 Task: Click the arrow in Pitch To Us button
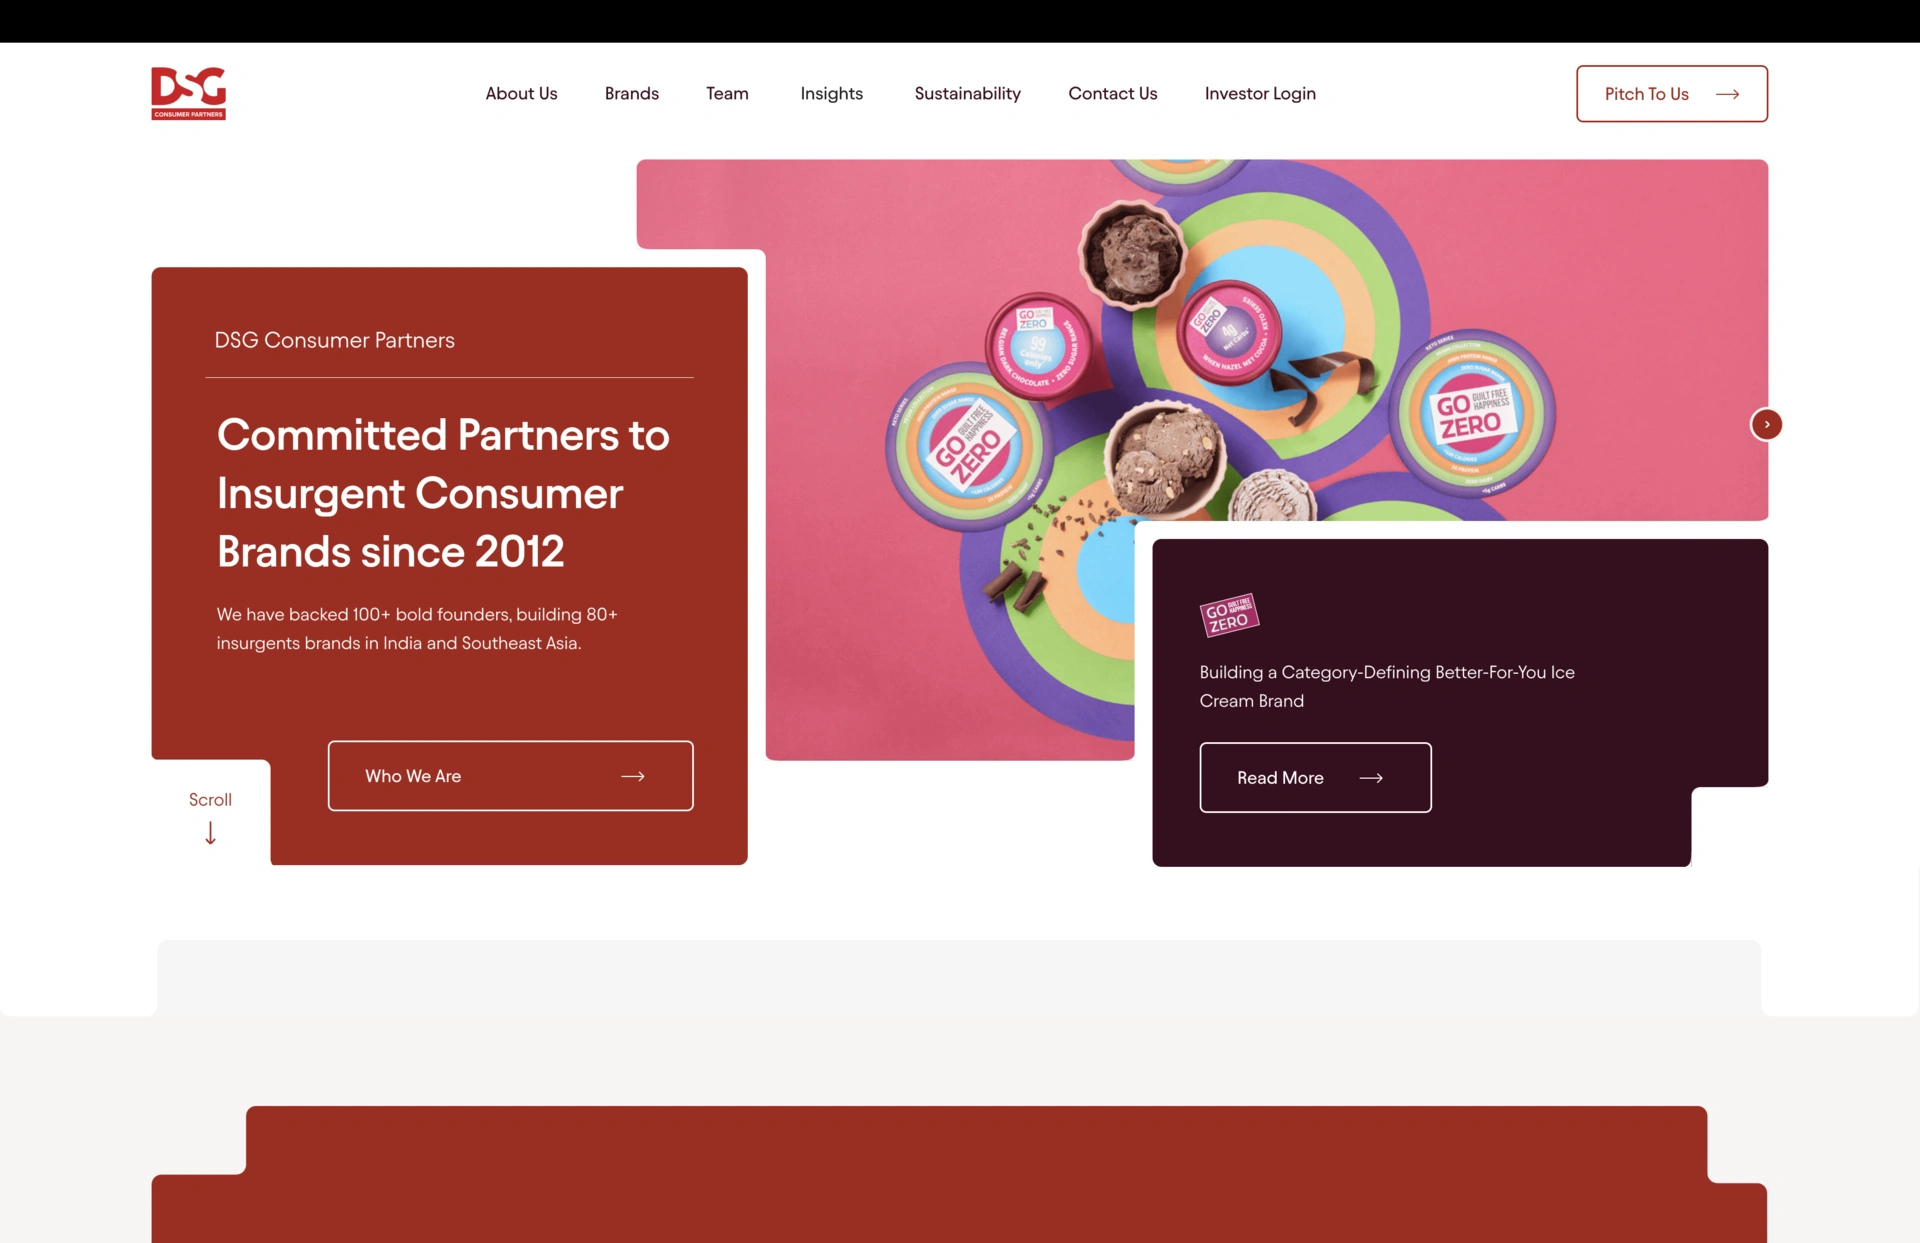click(1728, 94)
